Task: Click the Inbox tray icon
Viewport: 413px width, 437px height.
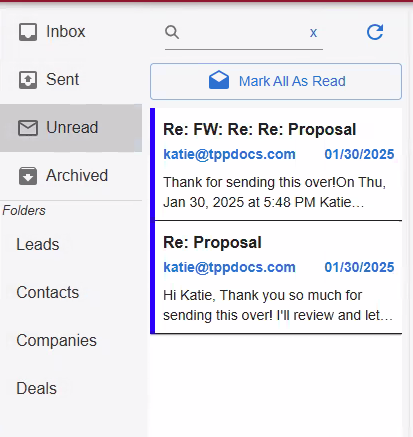Action: pos(28,32)
